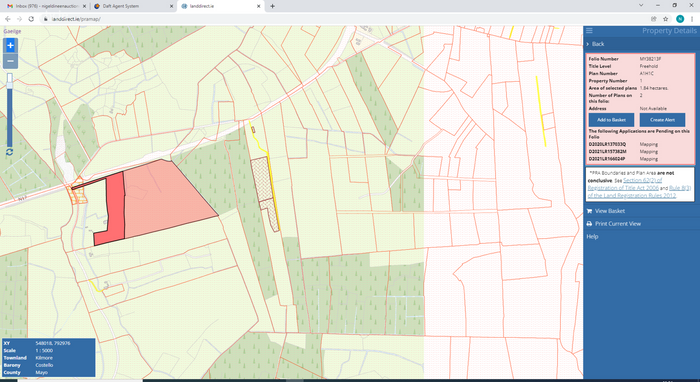This screenshot has height=382, width=700.
Task: Click the Property Details panel title
Action: coord(669,30)
